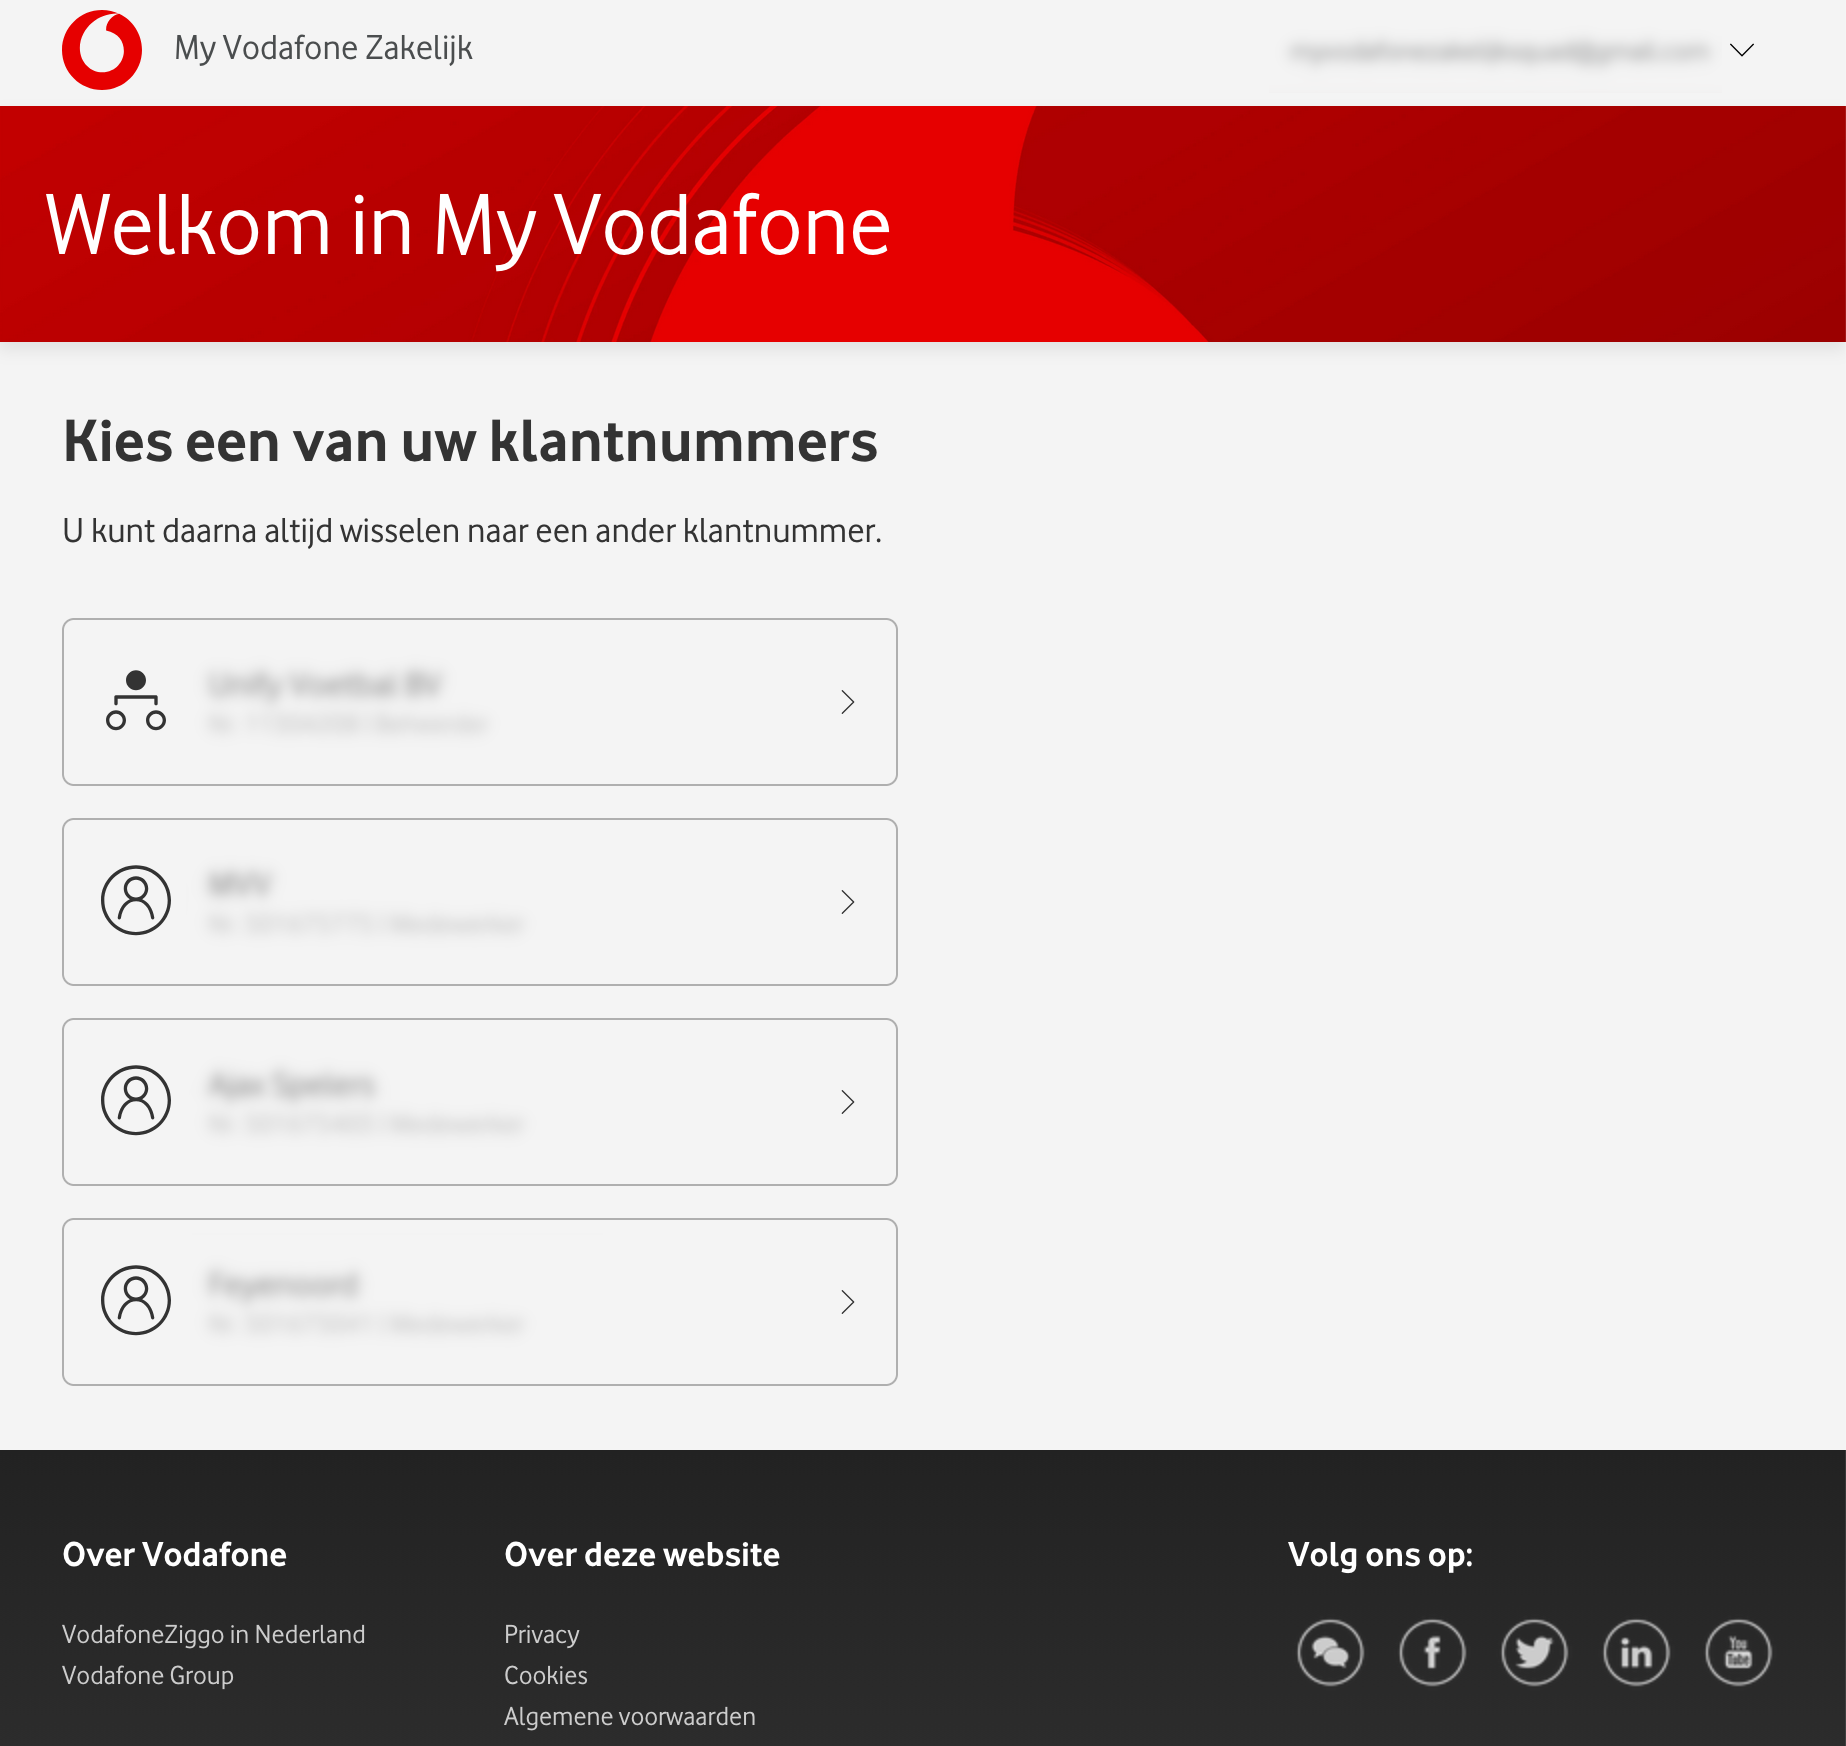
Task: Go to the Cookies footer link
Action: (545, 1675)
